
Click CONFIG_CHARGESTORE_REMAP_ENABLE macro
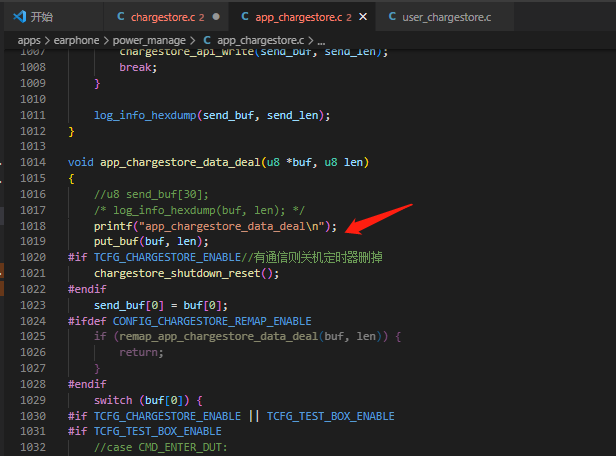pos(212,321)
